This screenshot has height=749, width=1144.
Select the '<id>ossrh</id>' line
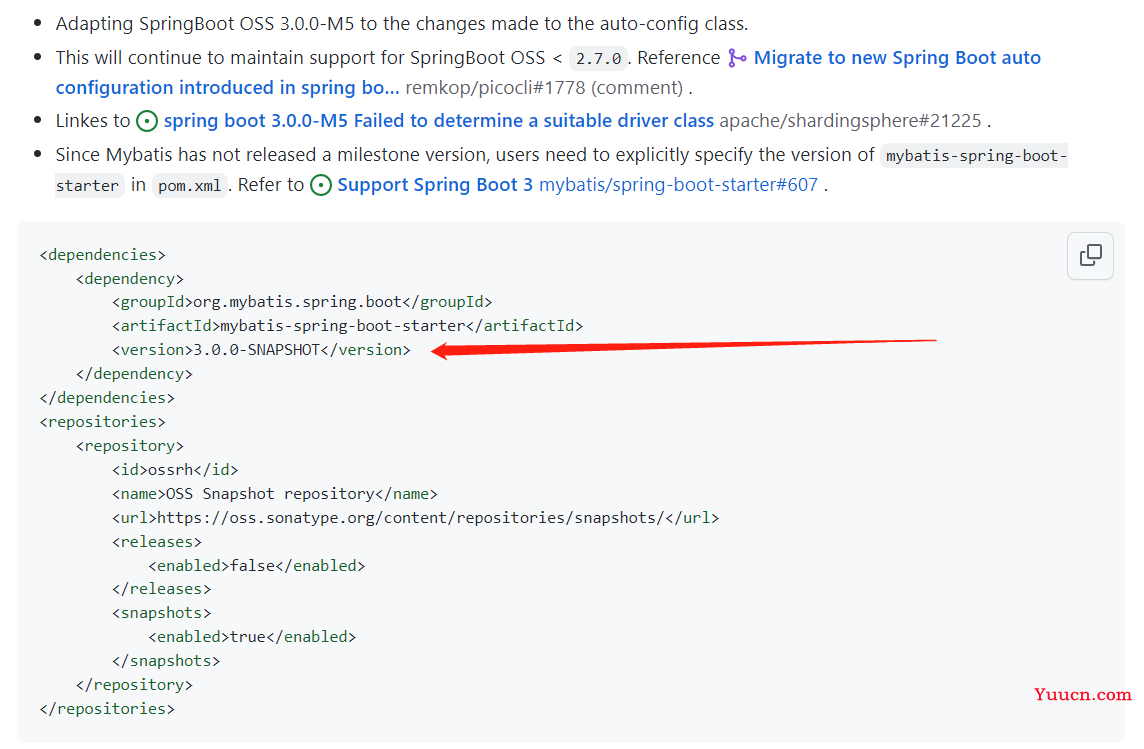175,470
